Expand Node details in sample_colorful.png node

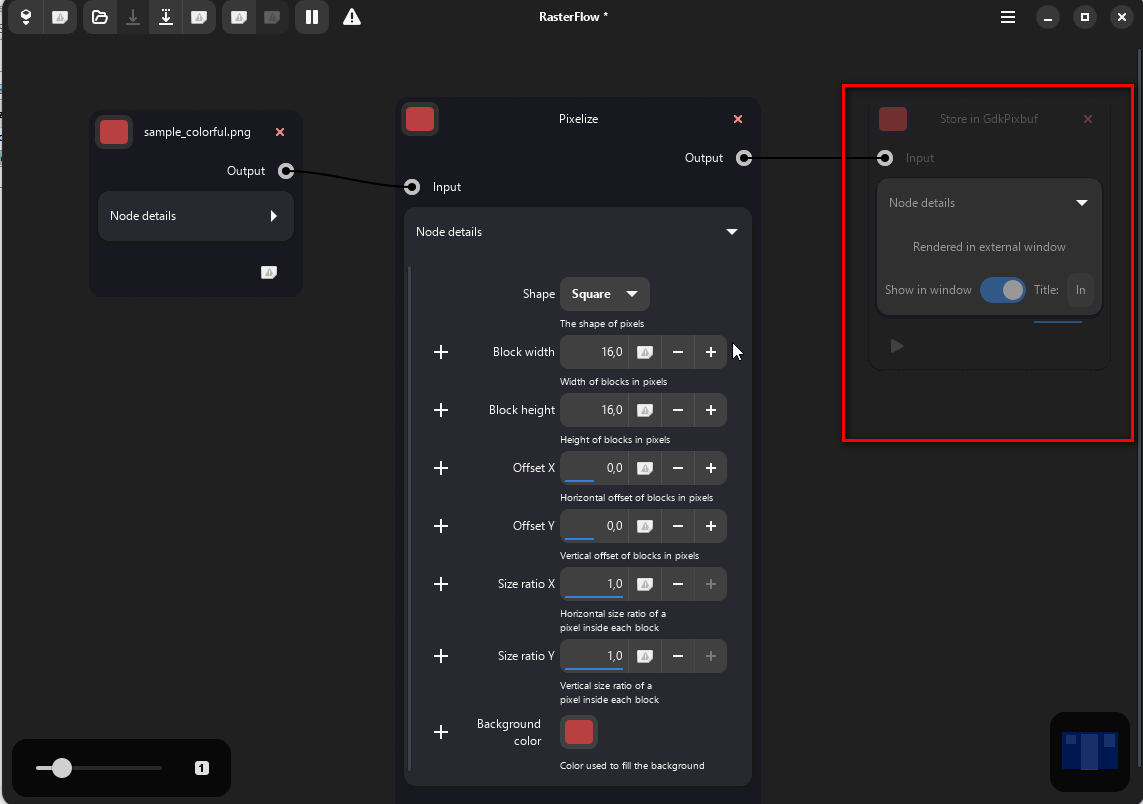273,216
